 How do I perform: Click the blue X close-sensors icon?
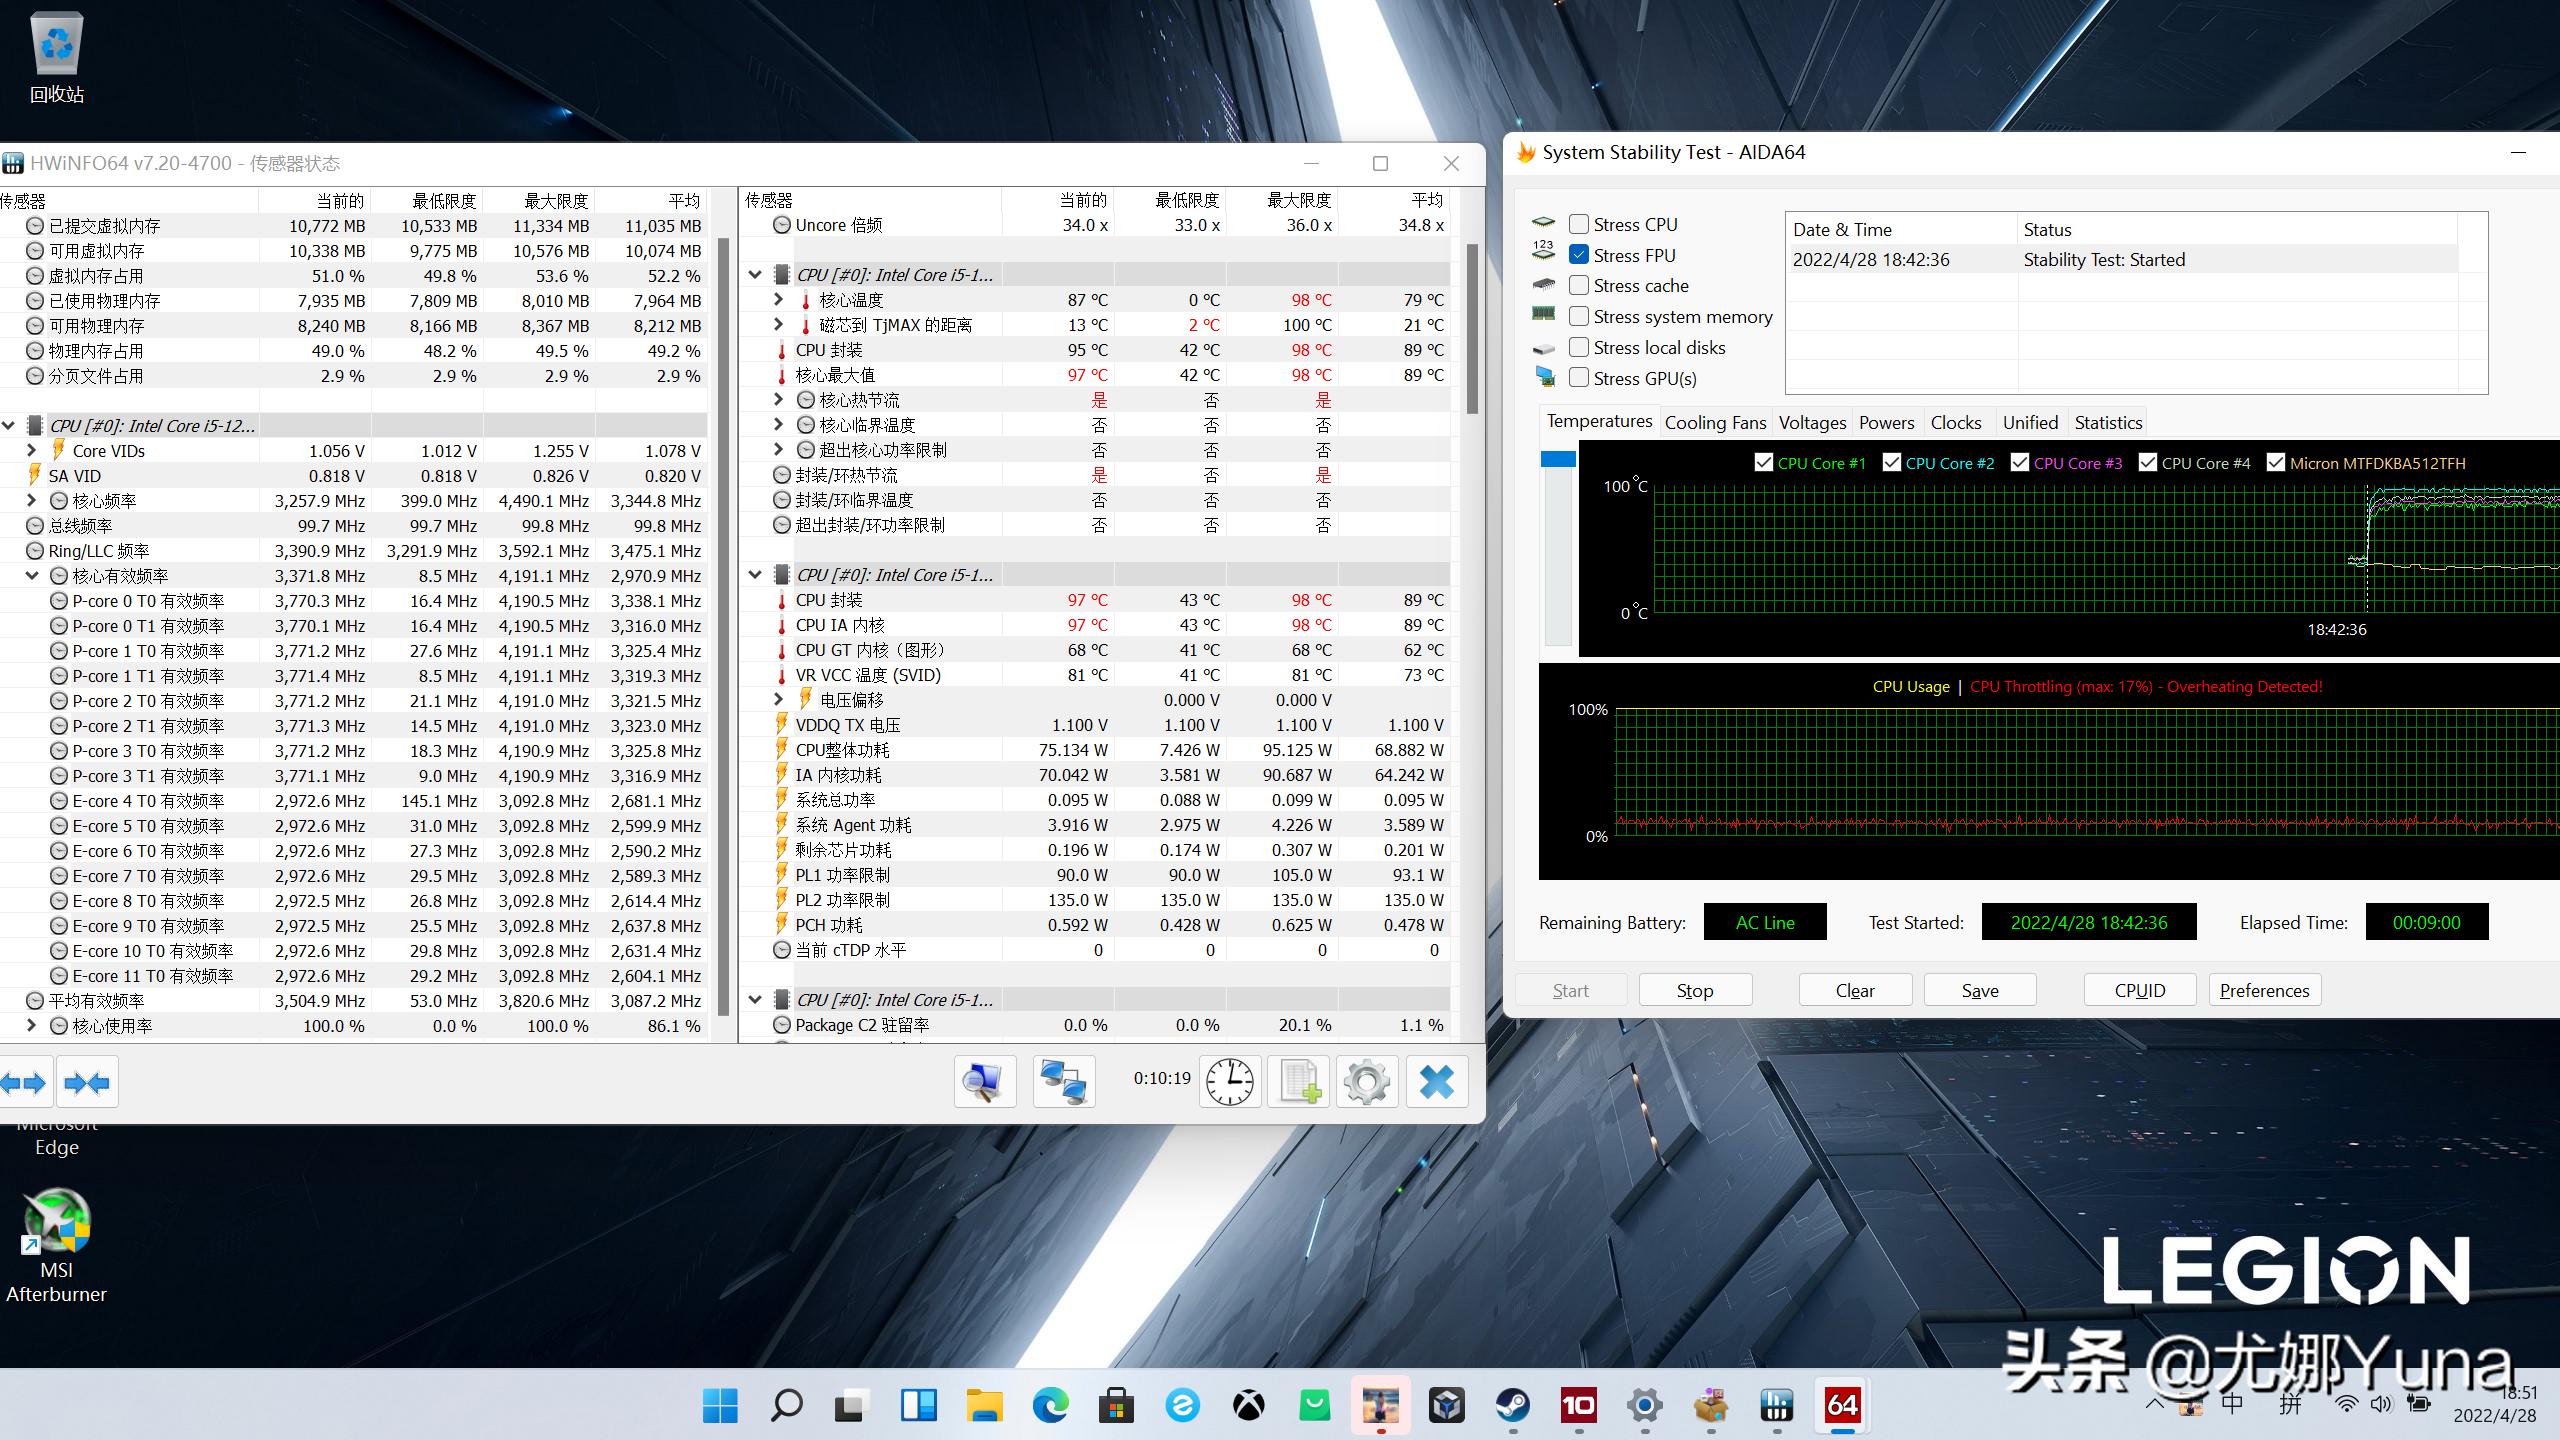[1437, 1082]
